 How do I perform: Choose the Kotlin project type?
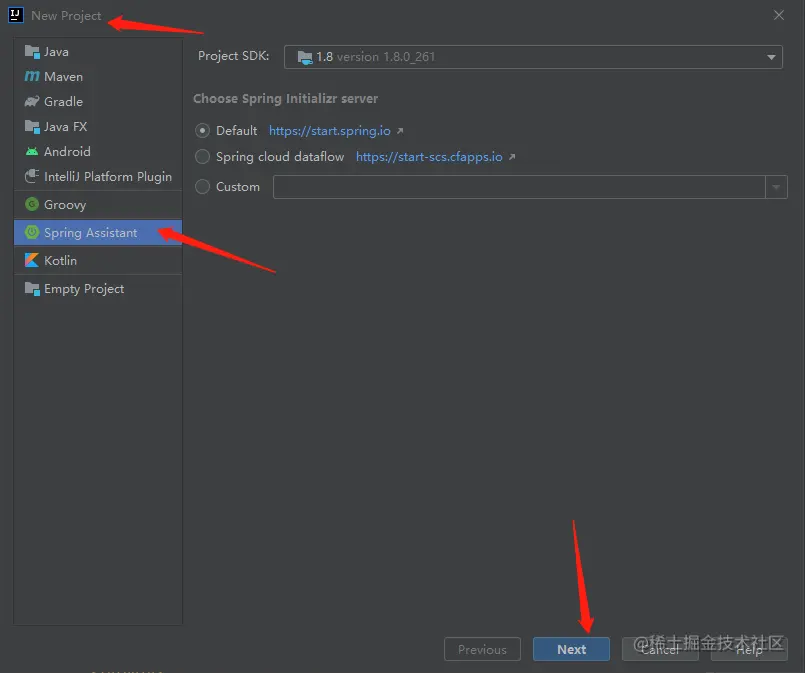coord(98,260)
